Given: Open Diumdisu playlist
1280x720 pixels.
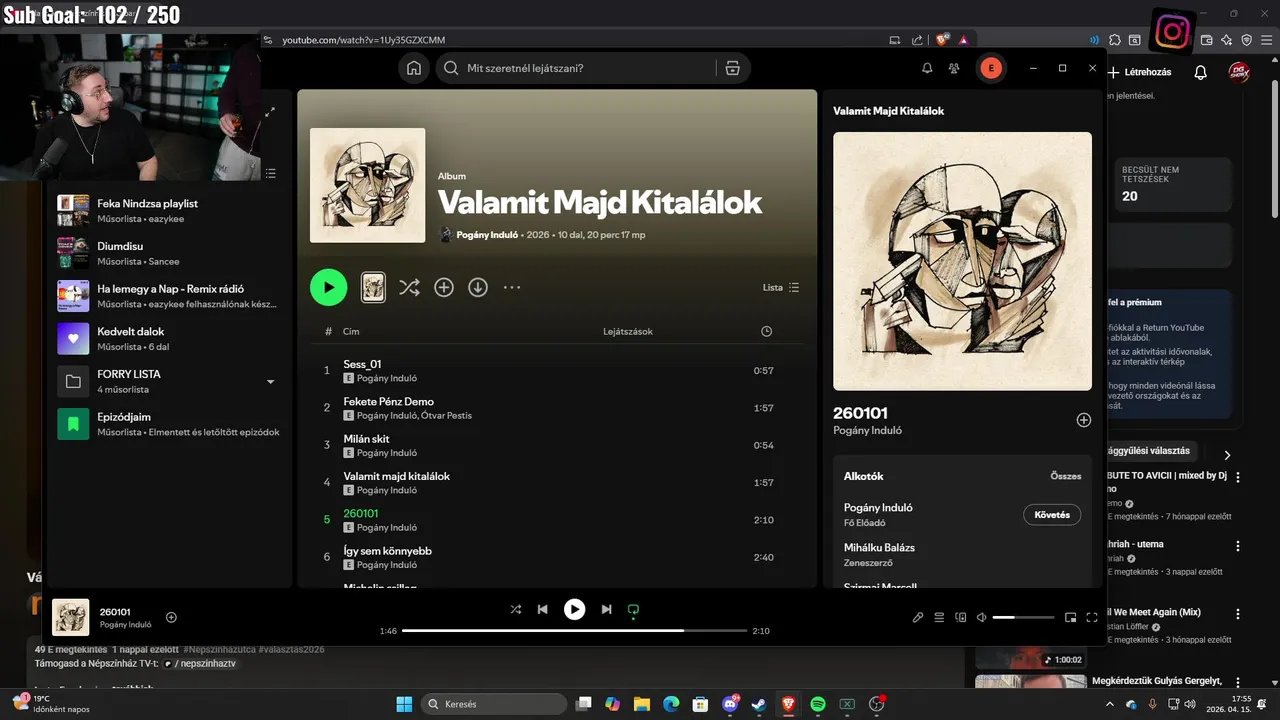Looking at the screenshot, I should [x=169, y=253].
